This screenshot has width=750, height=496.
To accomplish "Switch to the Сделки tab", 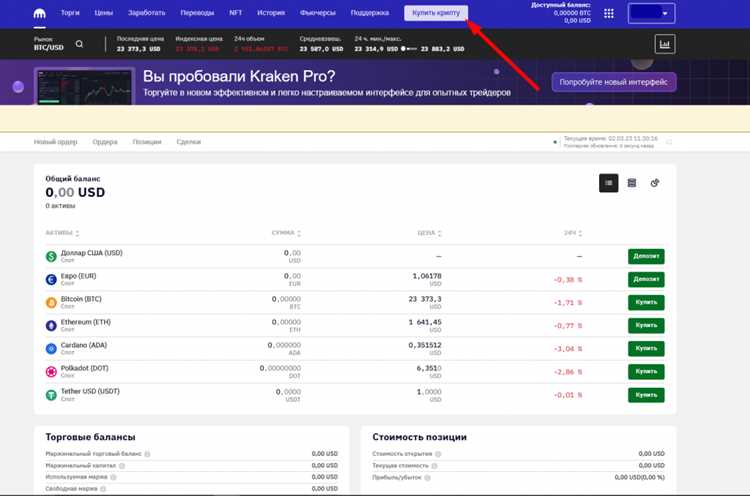I will point(188,142).
